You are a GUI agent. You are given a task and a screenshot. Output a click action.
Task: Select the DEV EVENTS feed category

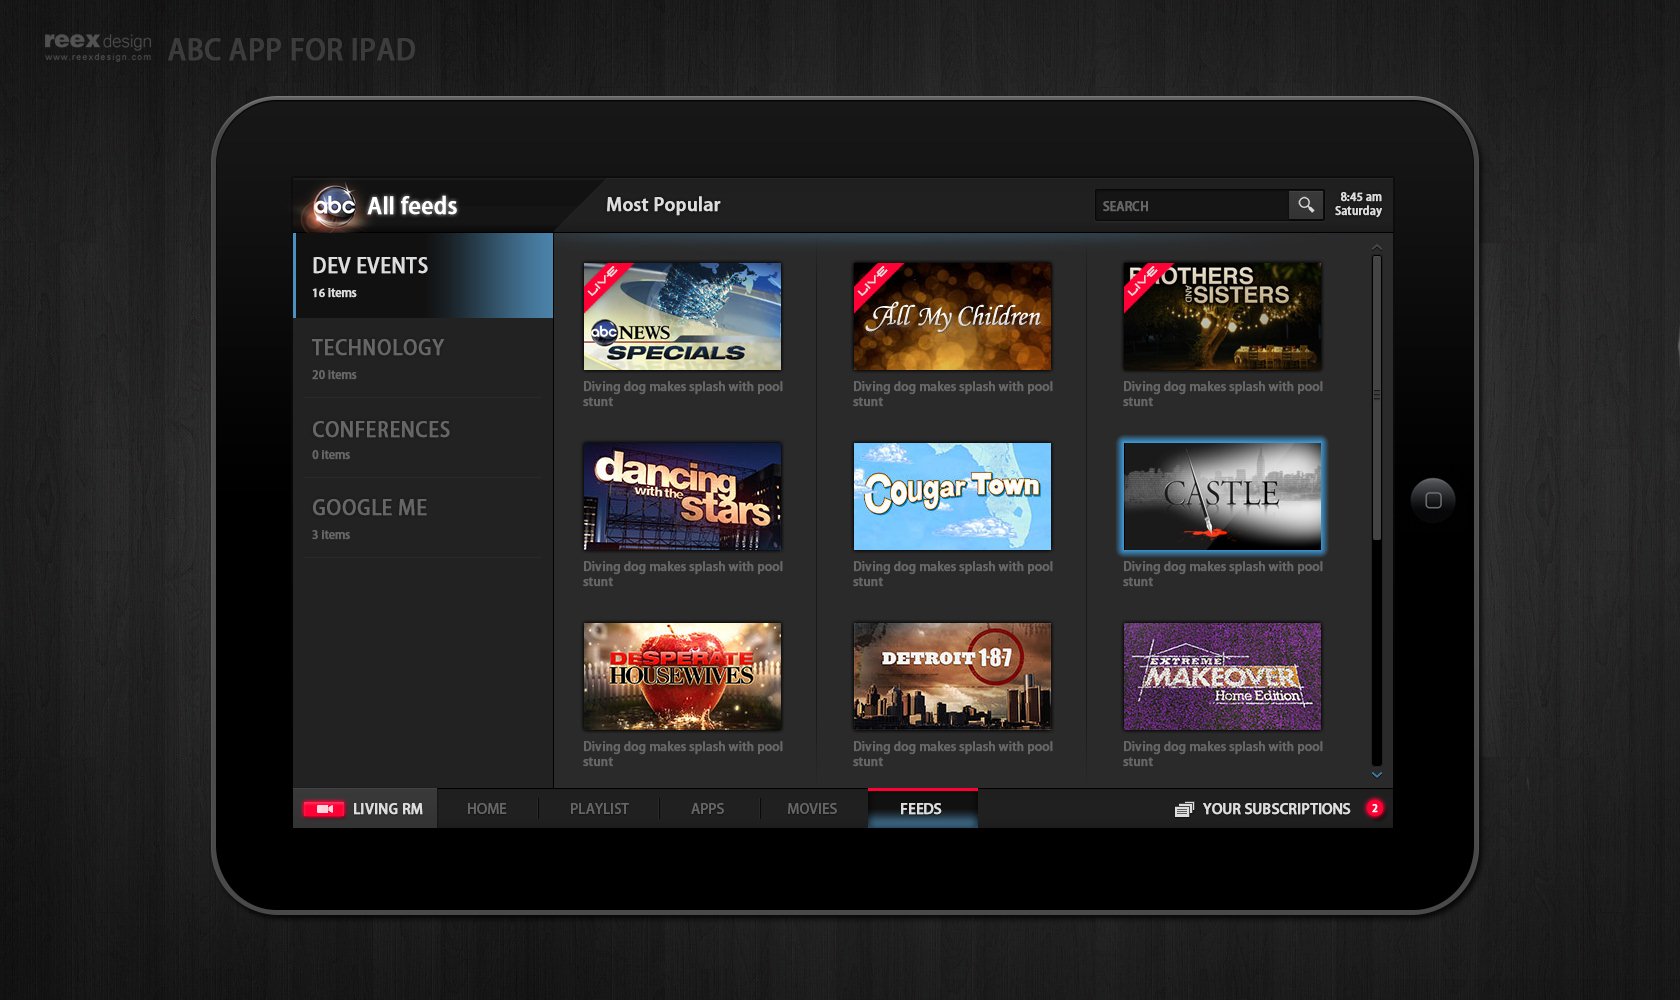(423, 276)
